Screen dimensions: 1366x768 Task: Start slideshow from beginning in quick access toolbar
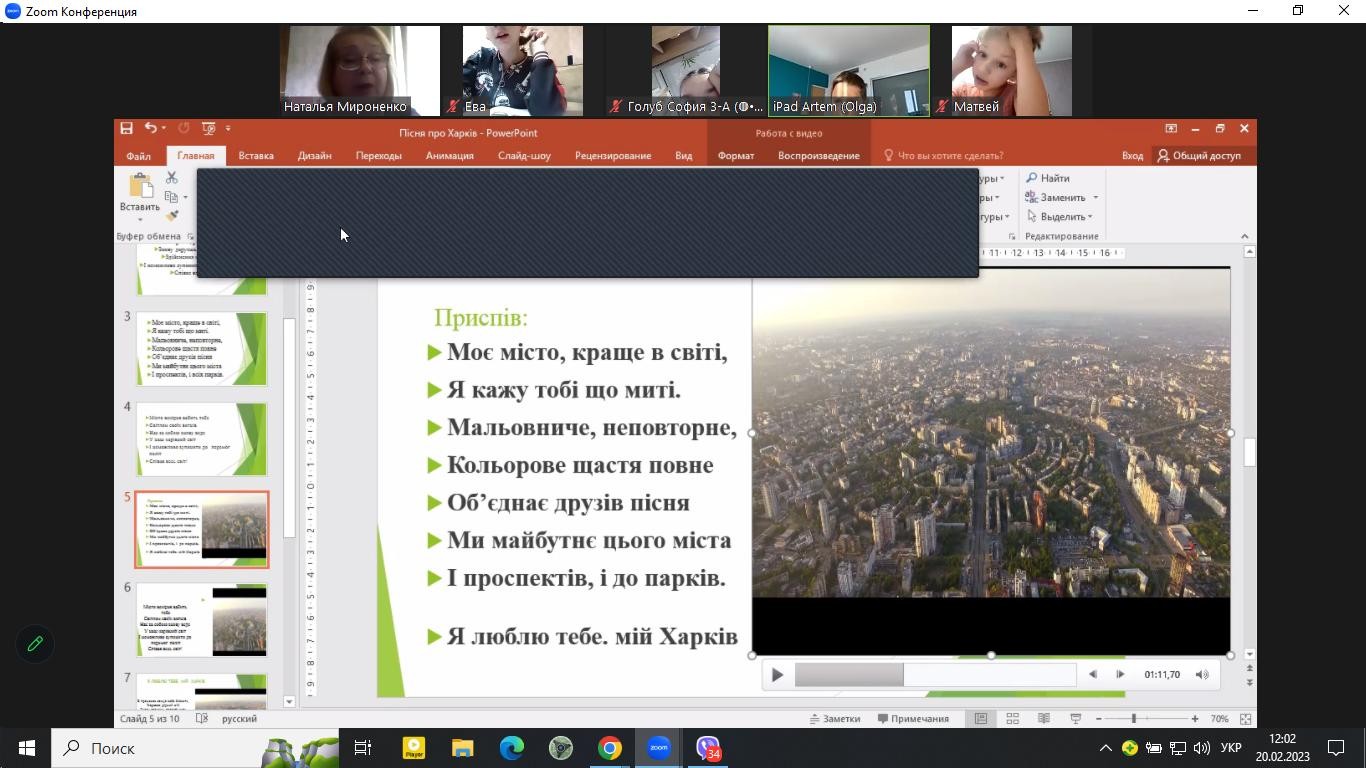208,128
